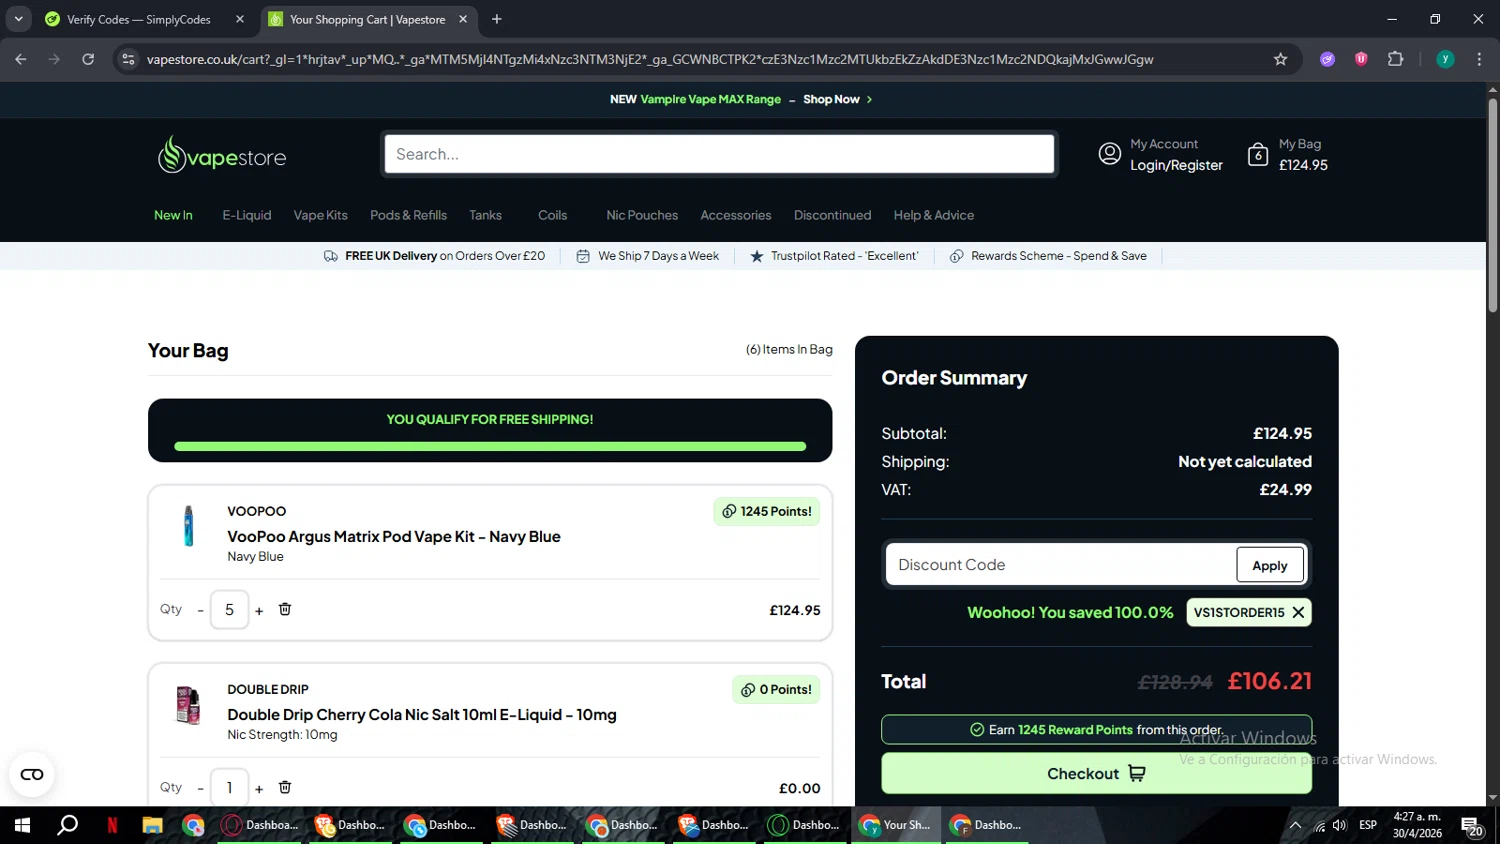Open Chrome extensions puzzle icon

click(x=1396, y=59)
